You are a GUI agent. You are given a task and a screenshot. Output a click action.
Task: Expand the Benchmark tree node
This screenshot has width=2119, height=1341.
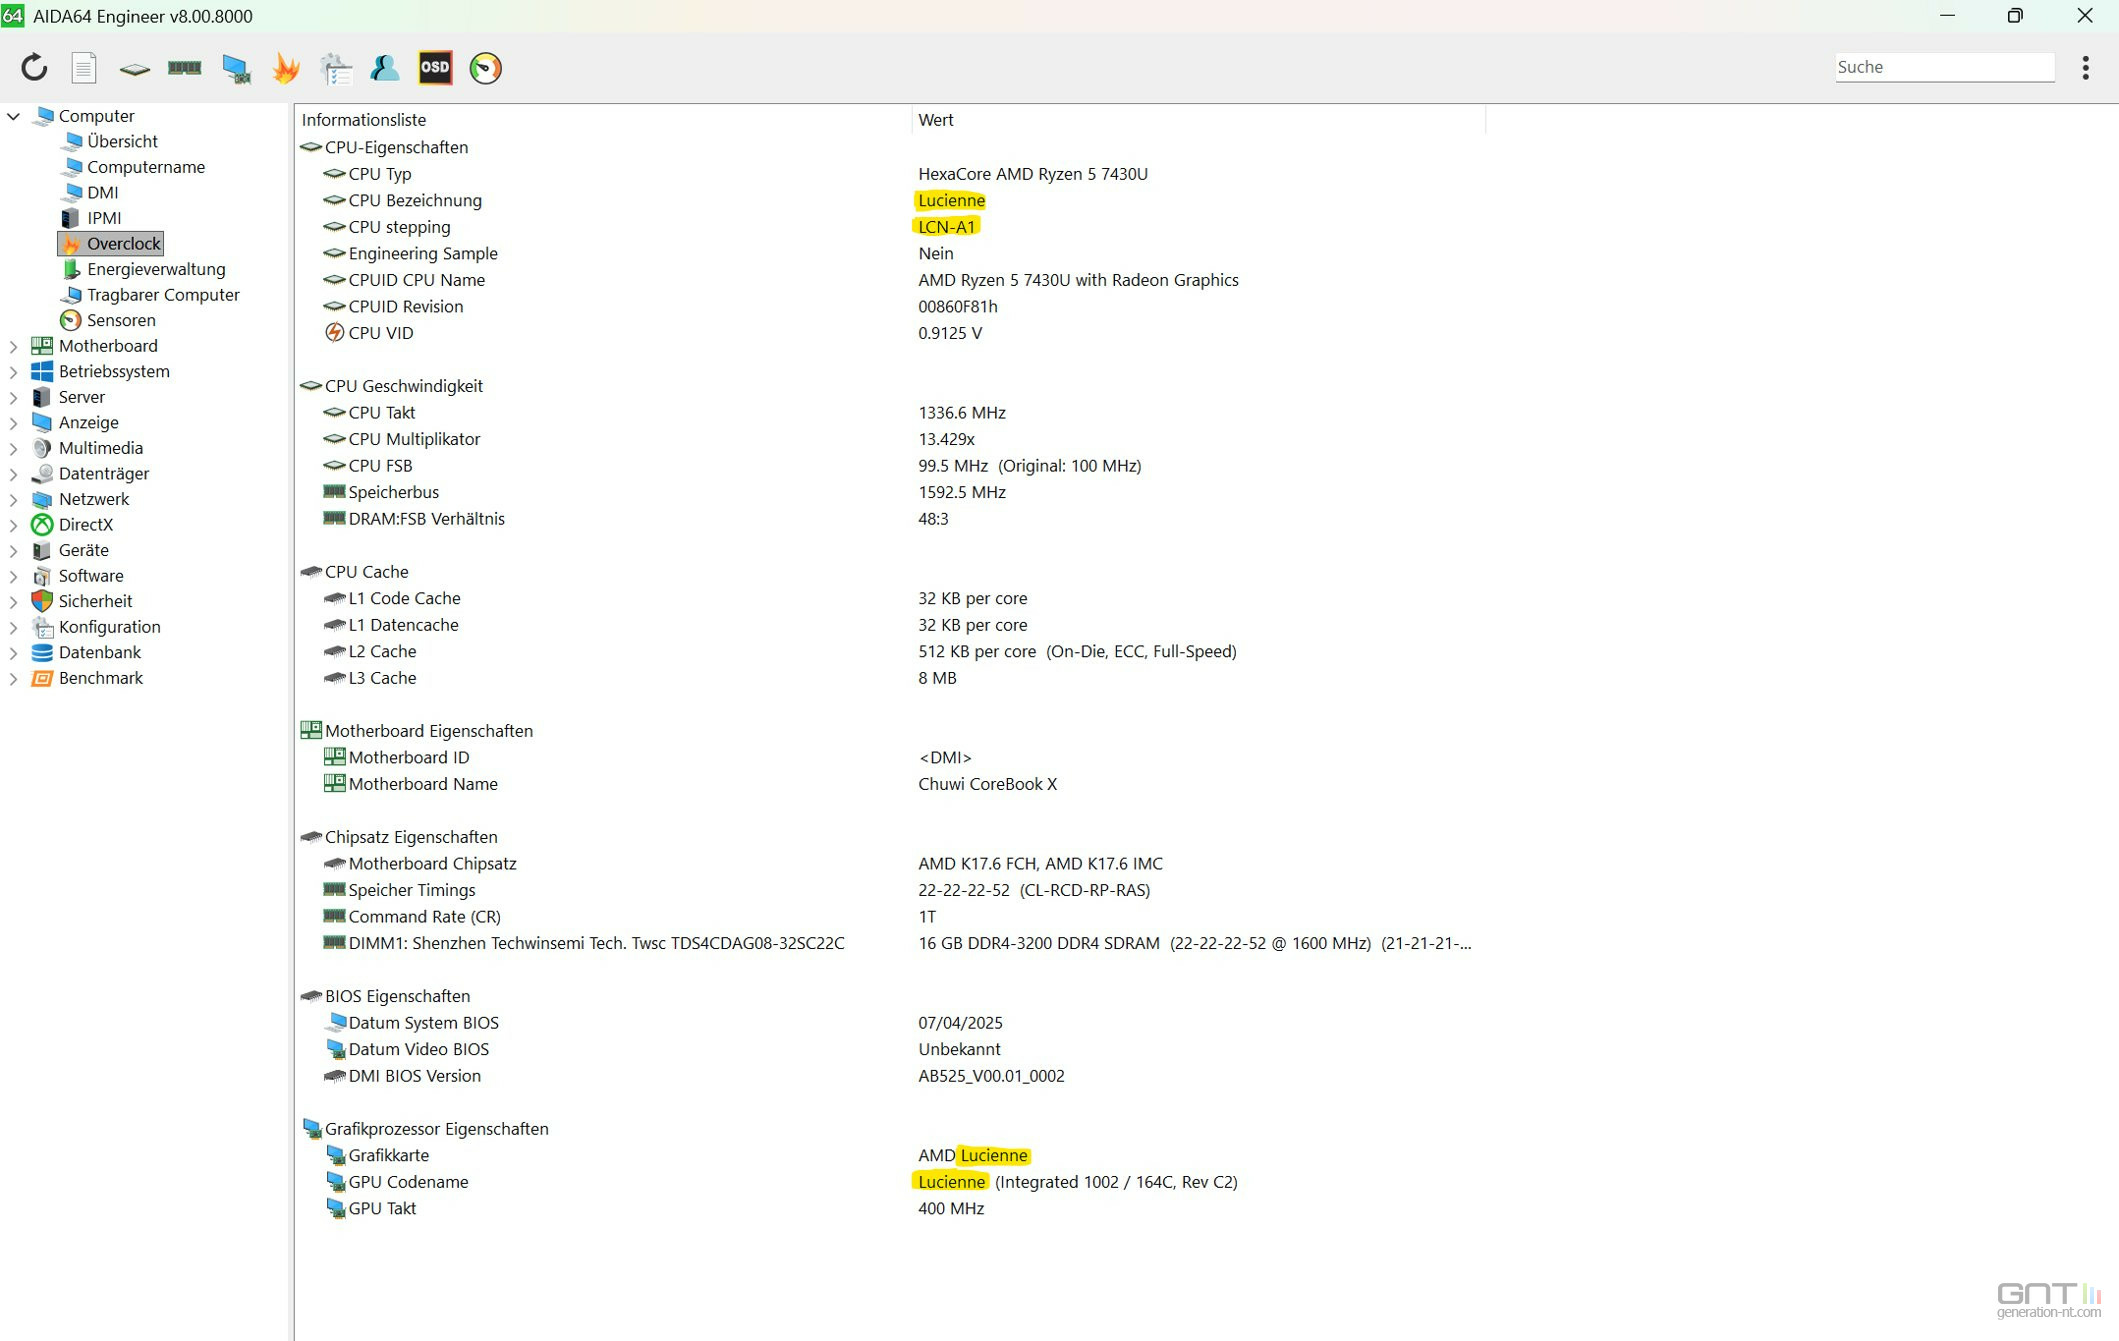[x=13, y=678]
